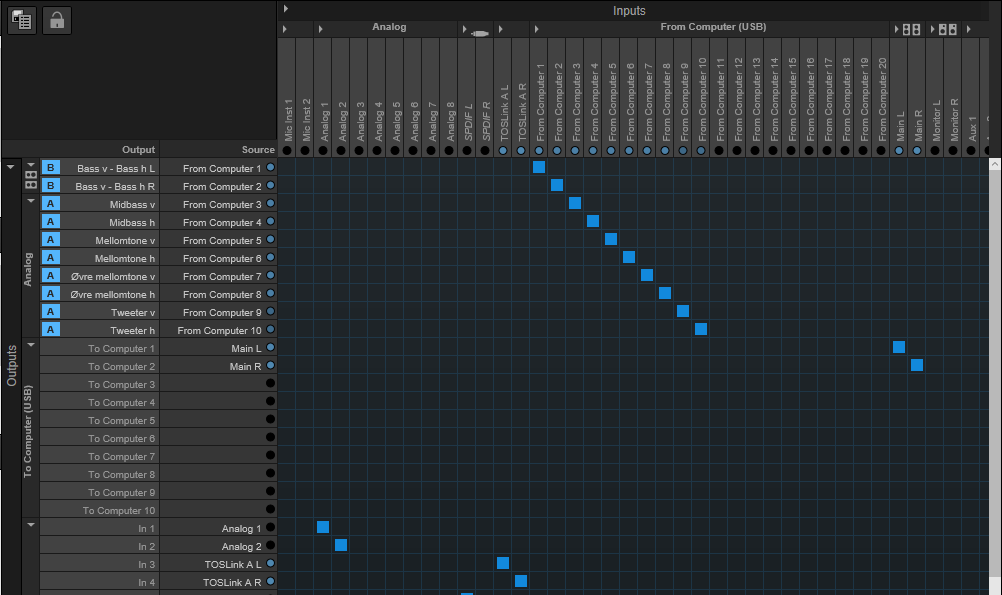Click the From Computer (USB) group header

[713, 27]
